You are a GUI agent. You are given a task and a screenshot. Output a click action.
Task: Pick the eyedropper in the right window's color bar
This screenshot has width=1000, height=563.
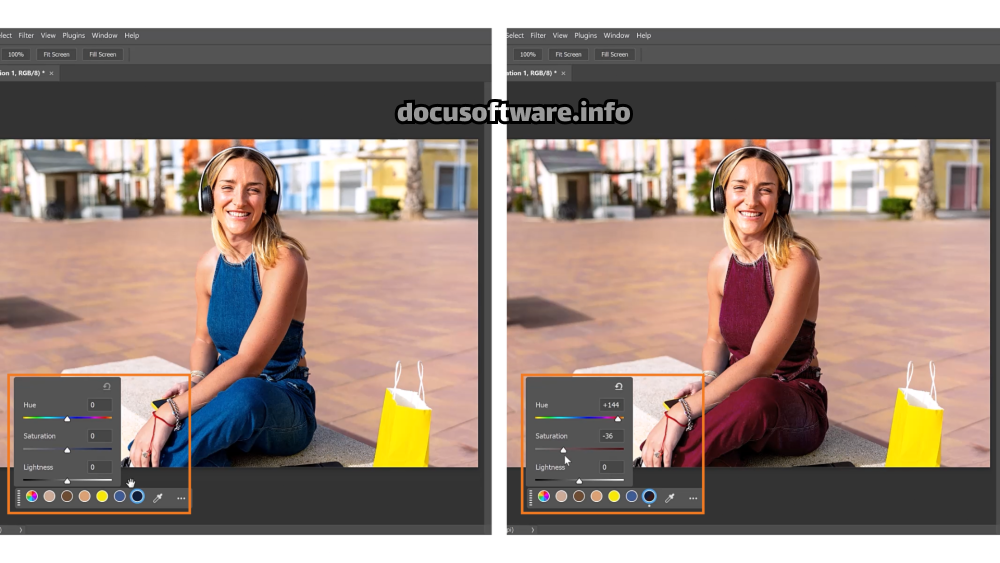(670, 497)
